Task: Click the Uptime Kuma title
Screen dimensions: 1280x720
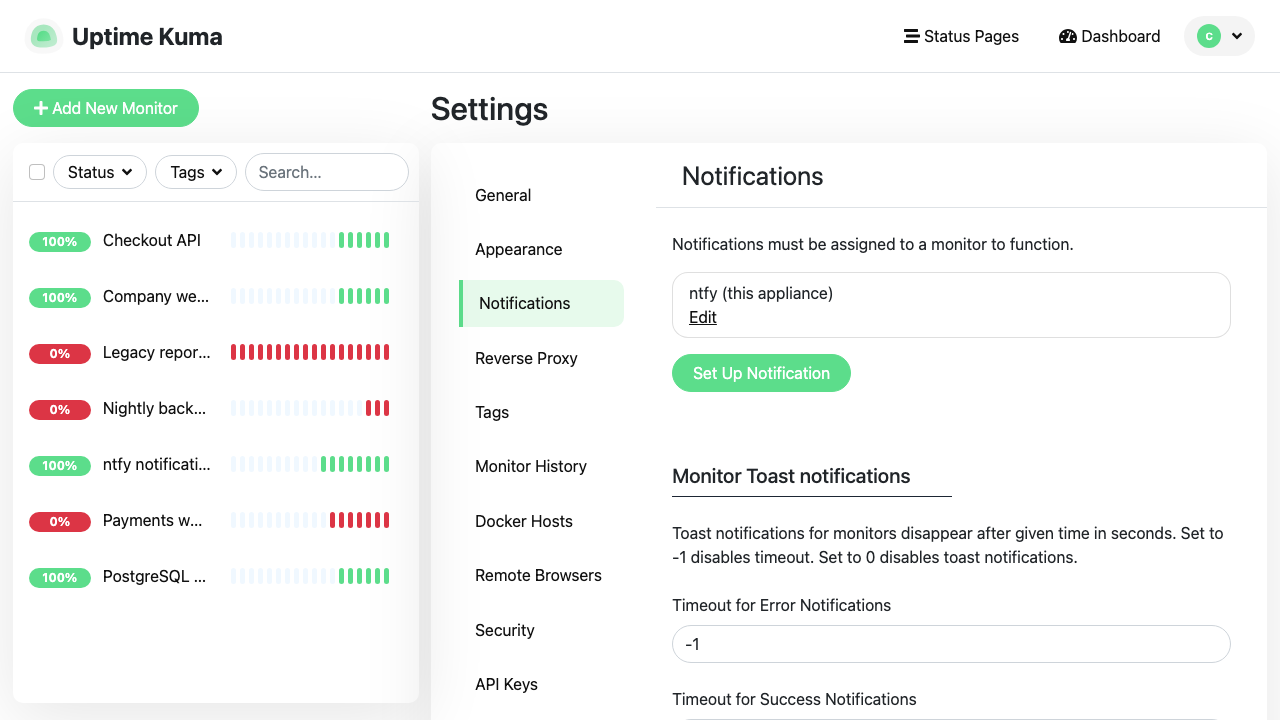Action: tap(147, 37)
